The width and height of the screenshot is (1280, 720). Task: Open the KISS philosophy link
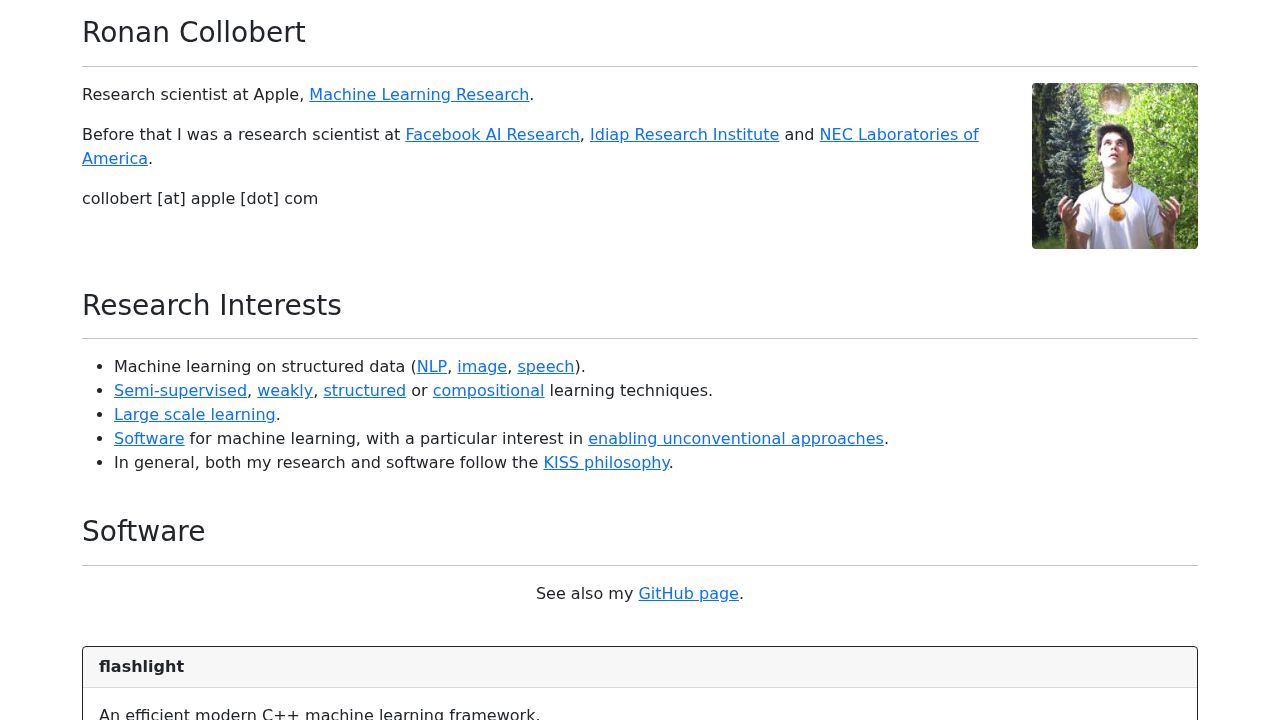[x=606, y=462]
